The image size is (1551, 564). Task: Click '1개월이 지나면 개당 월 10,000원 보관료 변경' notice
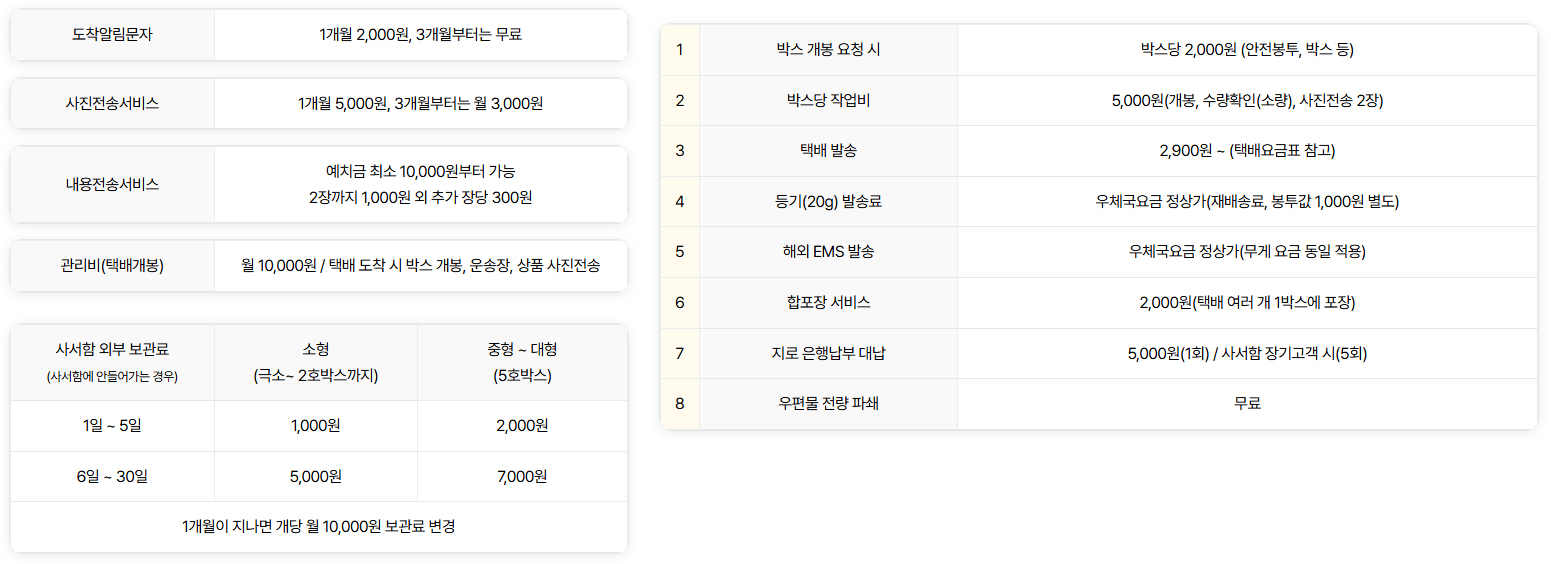(x=319, y=526)
